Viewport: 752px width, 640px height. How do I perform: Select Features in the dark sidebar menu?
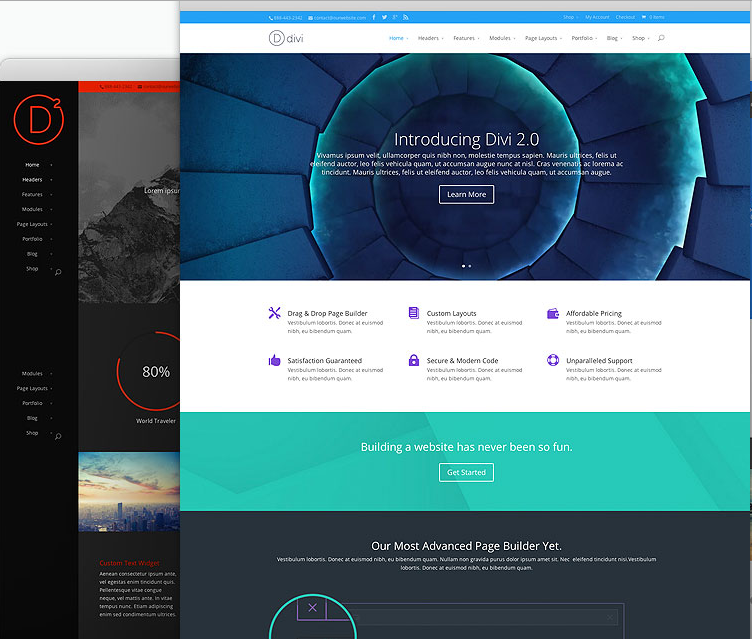click(33, 194)
